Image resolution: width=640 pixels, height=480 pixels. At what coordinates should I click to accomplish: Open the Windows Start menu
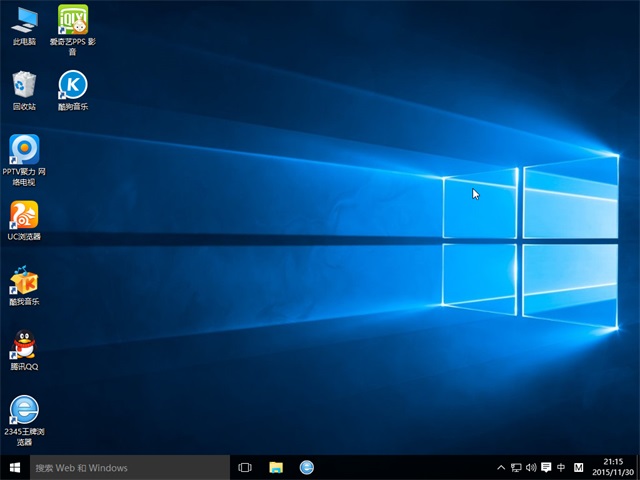coord(15,467)
